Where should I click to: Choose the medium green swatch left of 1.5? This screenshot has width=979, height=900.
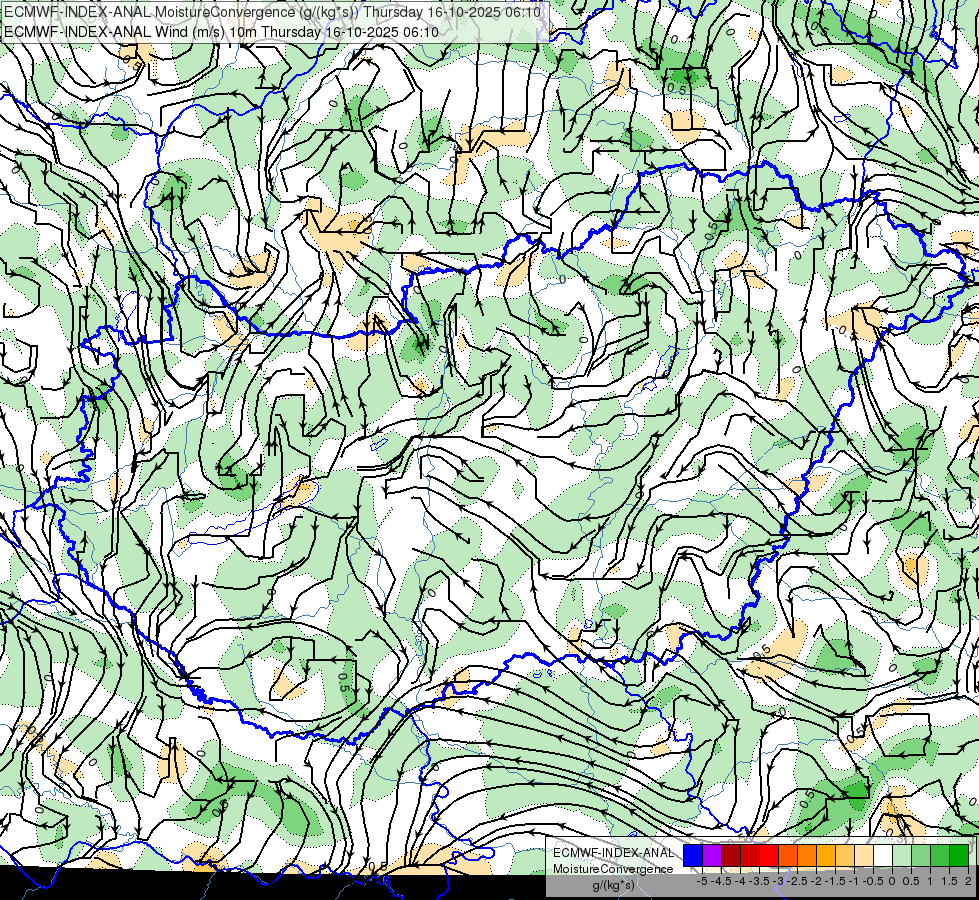point(940,855)
